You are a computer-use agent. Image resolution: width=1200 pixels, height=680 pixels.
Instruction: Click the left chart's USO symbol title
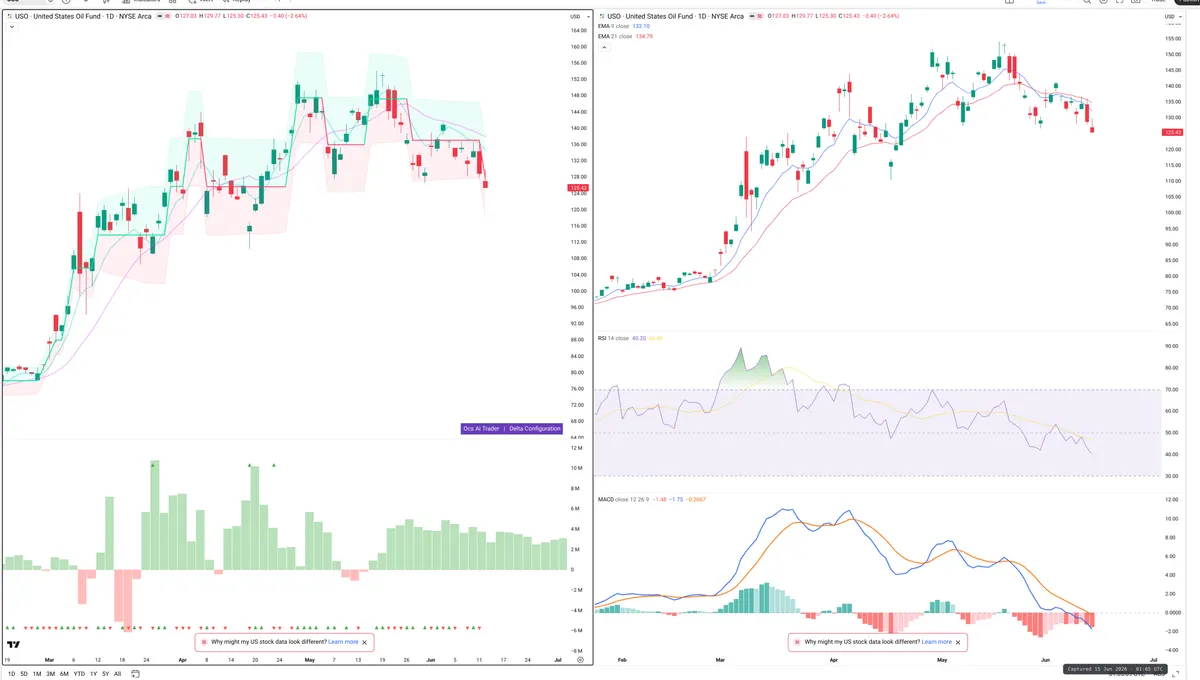tap(83, 17)
